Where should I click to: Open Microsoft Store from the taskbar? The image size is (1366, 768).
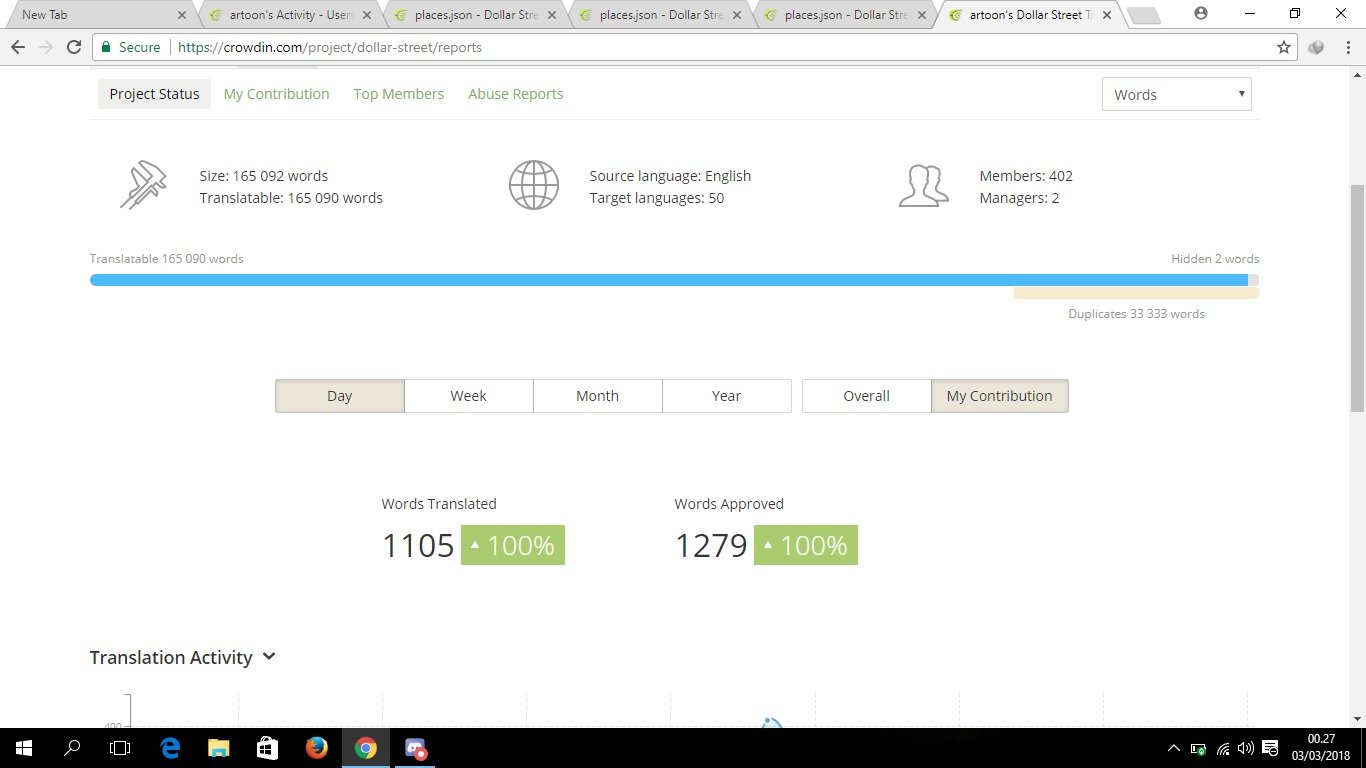[267, 748]
